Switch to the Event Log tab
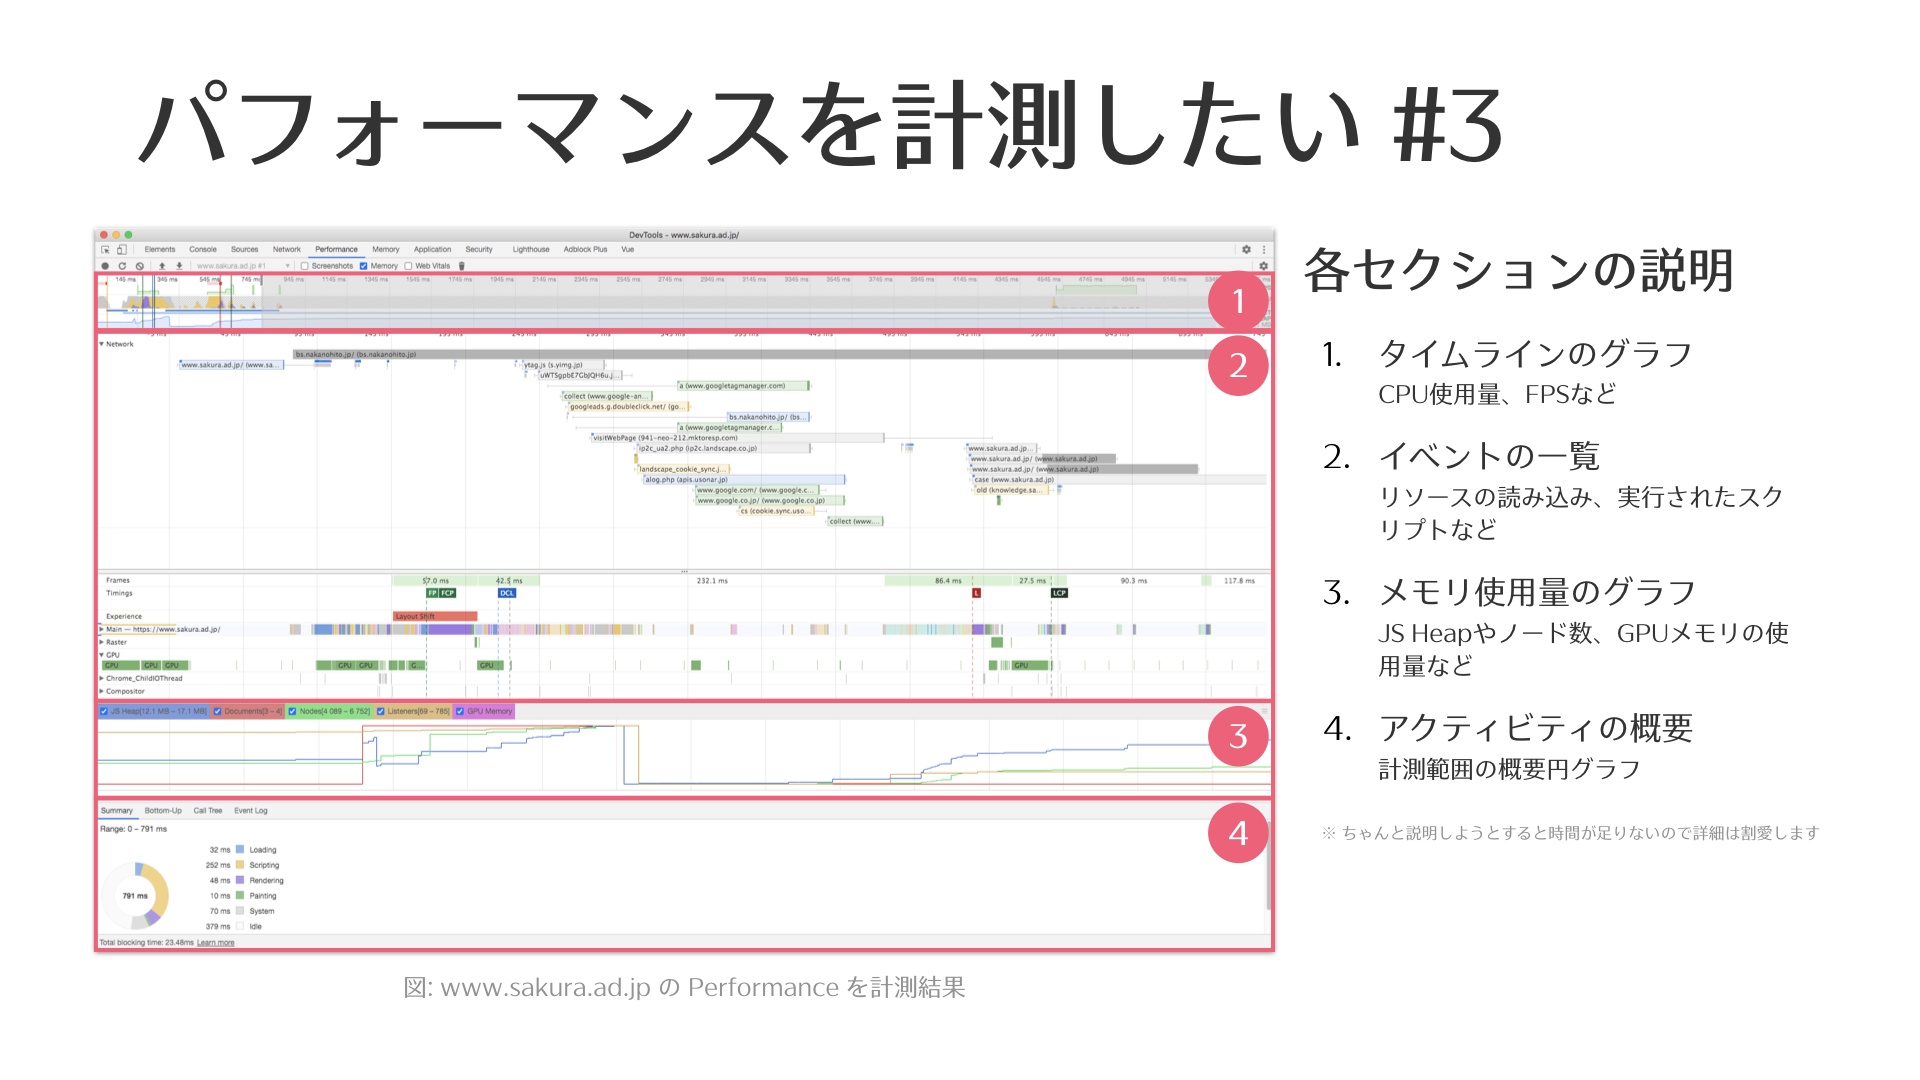Screen dimensions: 1920x1080 click(251, 811)
